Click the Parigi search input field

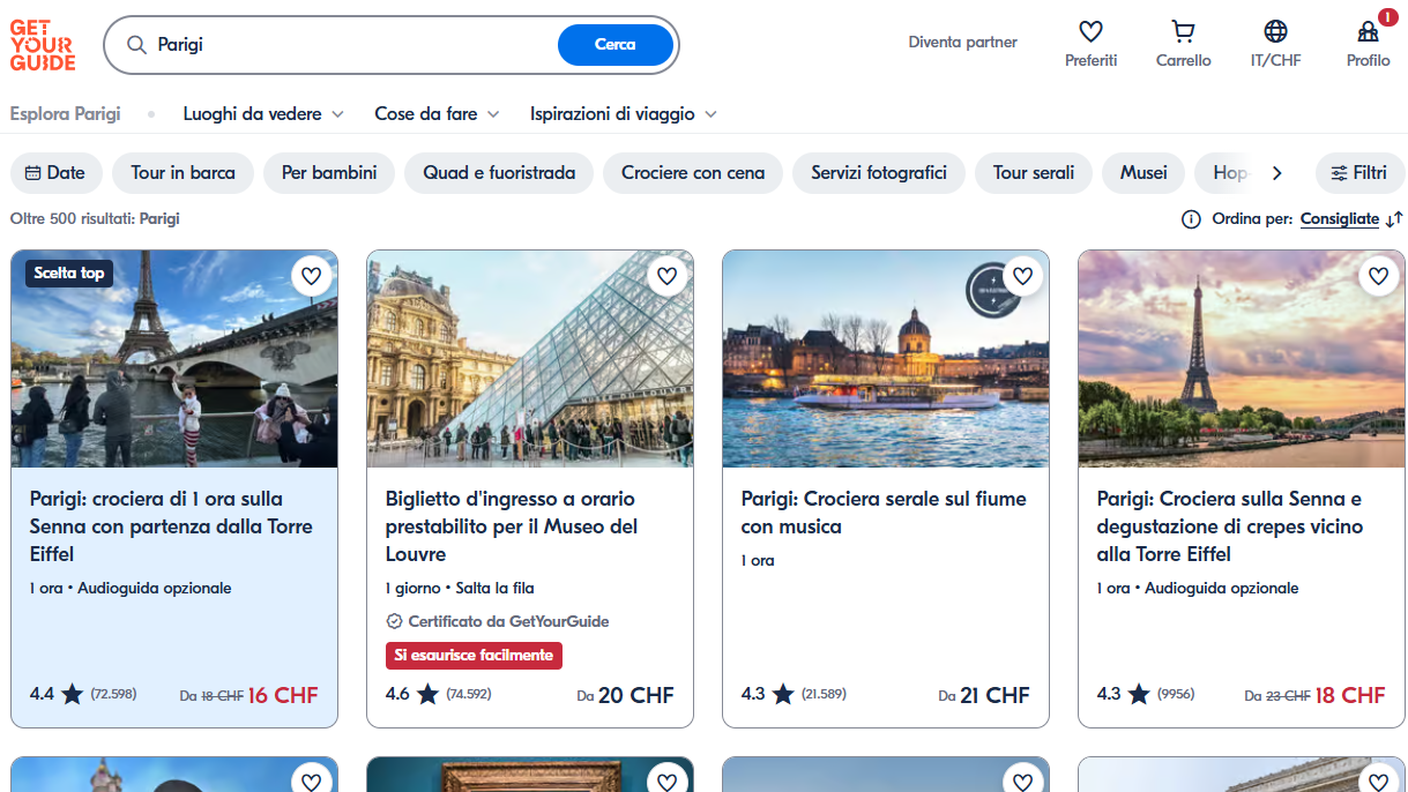(x=350, y=45)
